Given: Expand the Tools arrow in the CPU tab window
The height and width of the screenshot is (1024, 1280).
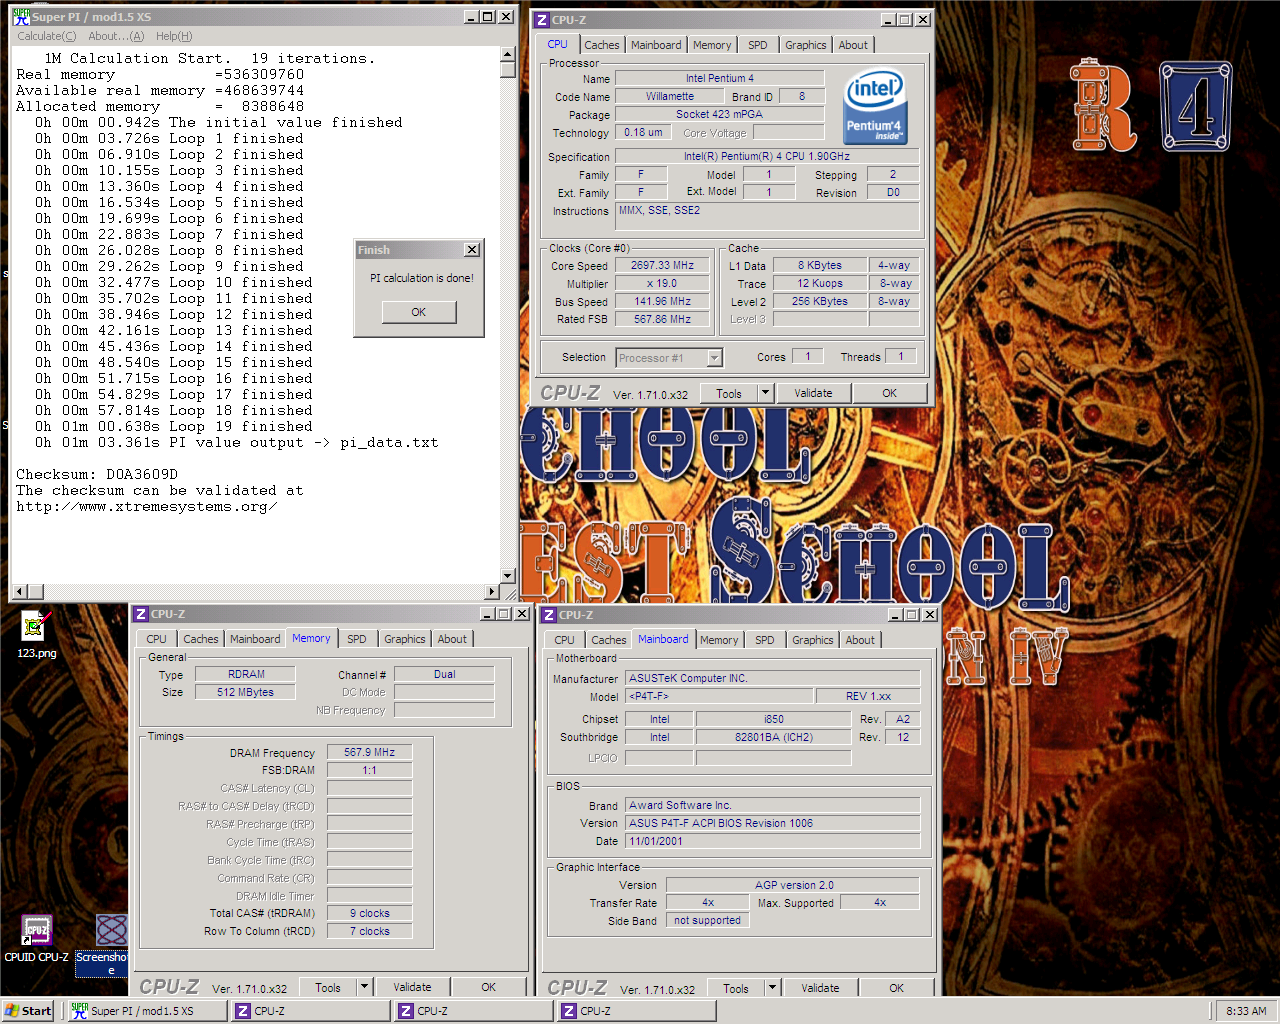Looking at the screenshot, I should pos(765,393).
